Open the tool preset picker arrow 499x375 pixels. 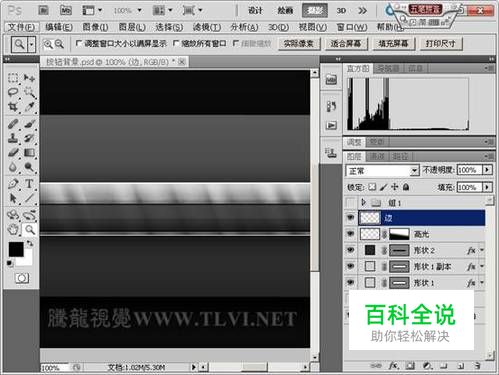(x=32, y=44)
